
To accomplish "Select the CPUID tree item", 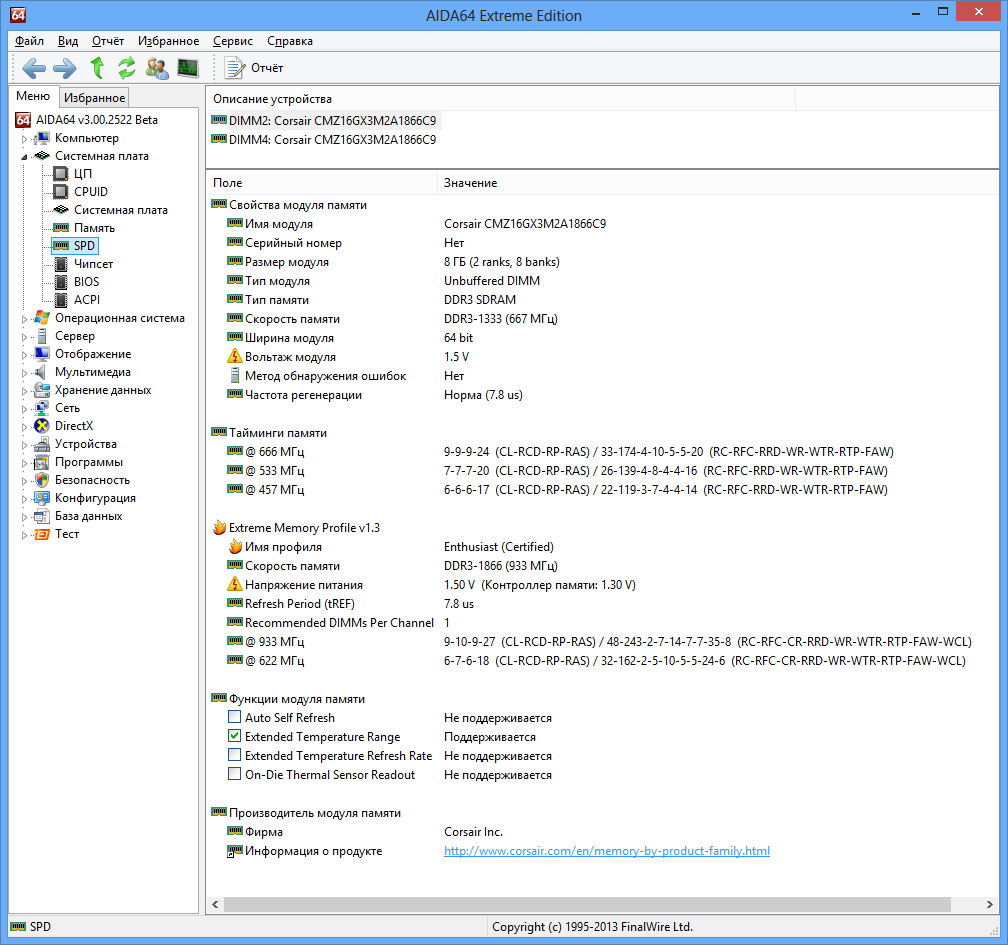I will [x=91, y=192].
